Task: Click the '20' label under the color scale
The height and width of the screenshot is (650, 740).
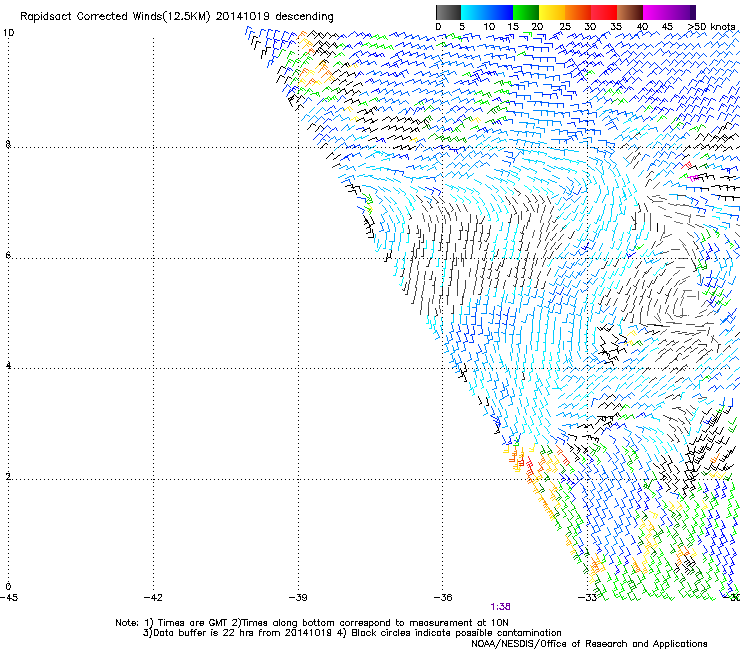Action: (537, 27)
